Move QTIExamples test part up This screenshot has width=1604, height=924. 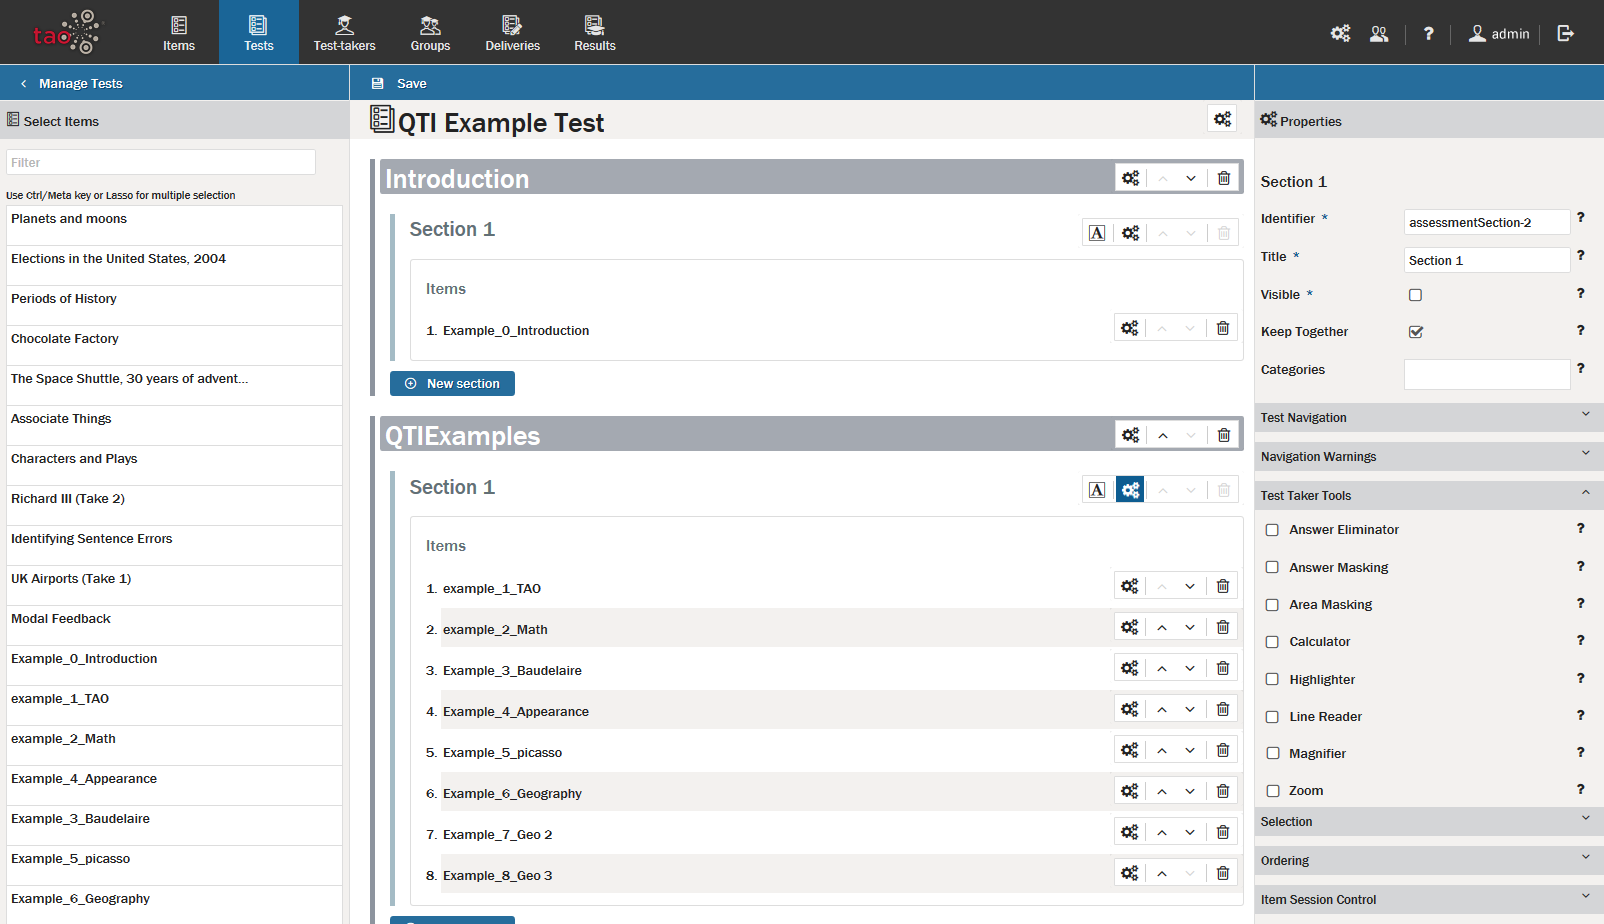(x=1162, y=435)
